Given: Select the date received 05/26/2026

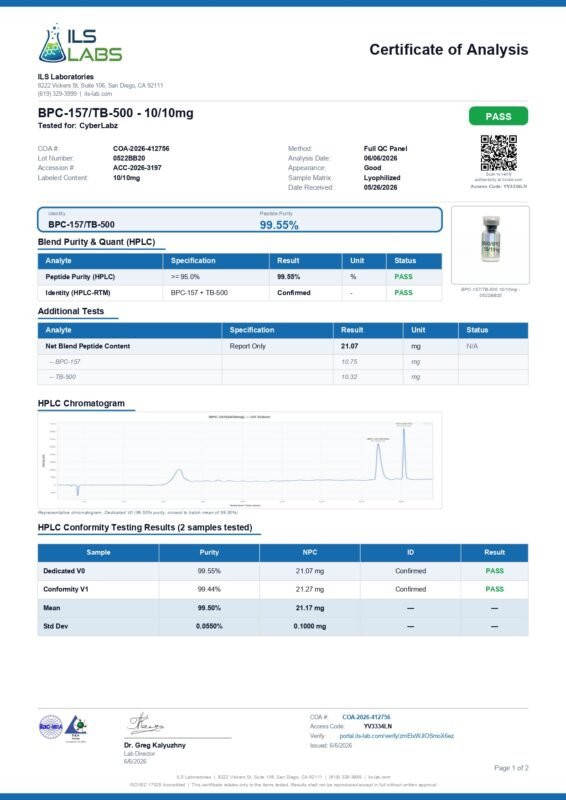Looking at the screenshot, I should click(x=380, y=188).
